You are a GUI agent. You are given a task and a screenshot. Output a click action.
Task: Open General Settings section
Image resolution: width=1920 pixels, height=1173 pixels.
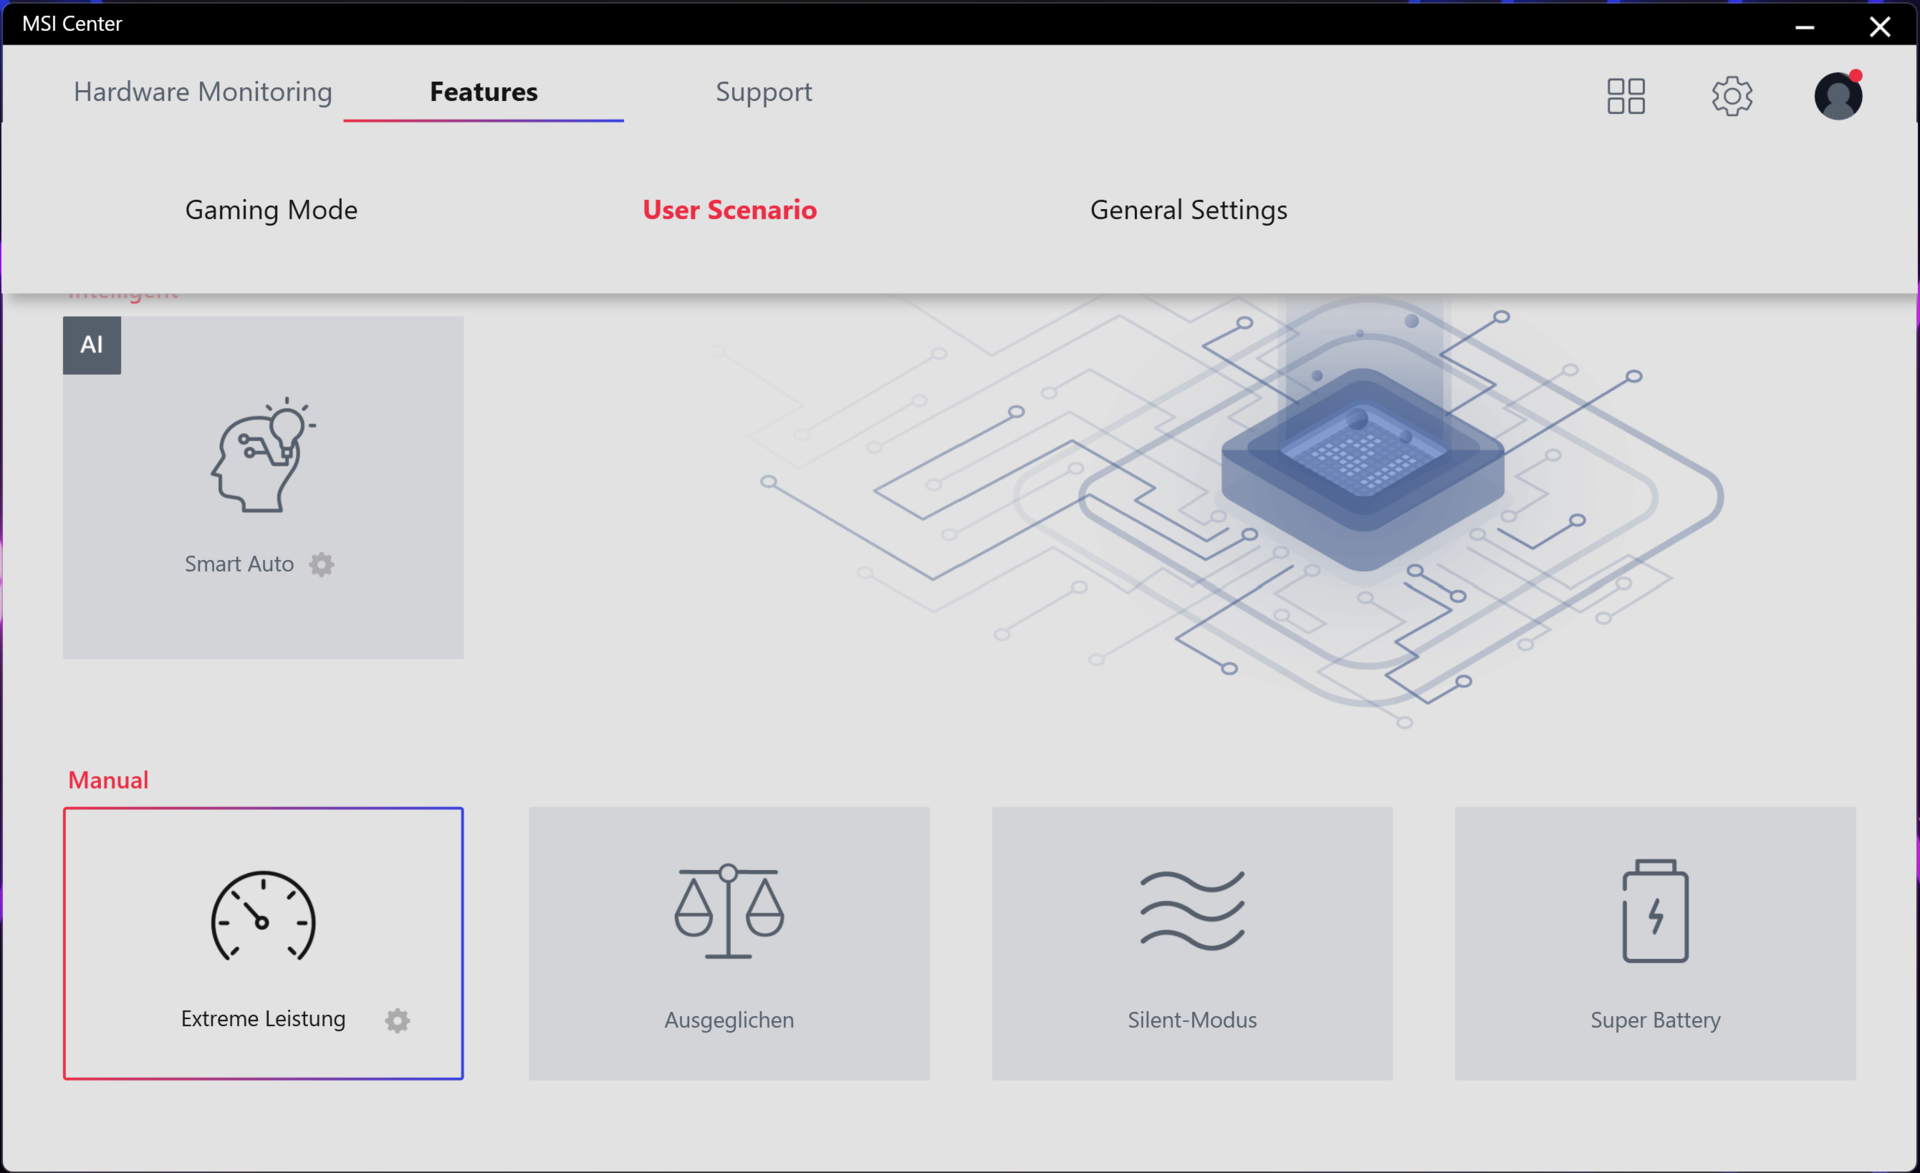(x=1188, y=210)
